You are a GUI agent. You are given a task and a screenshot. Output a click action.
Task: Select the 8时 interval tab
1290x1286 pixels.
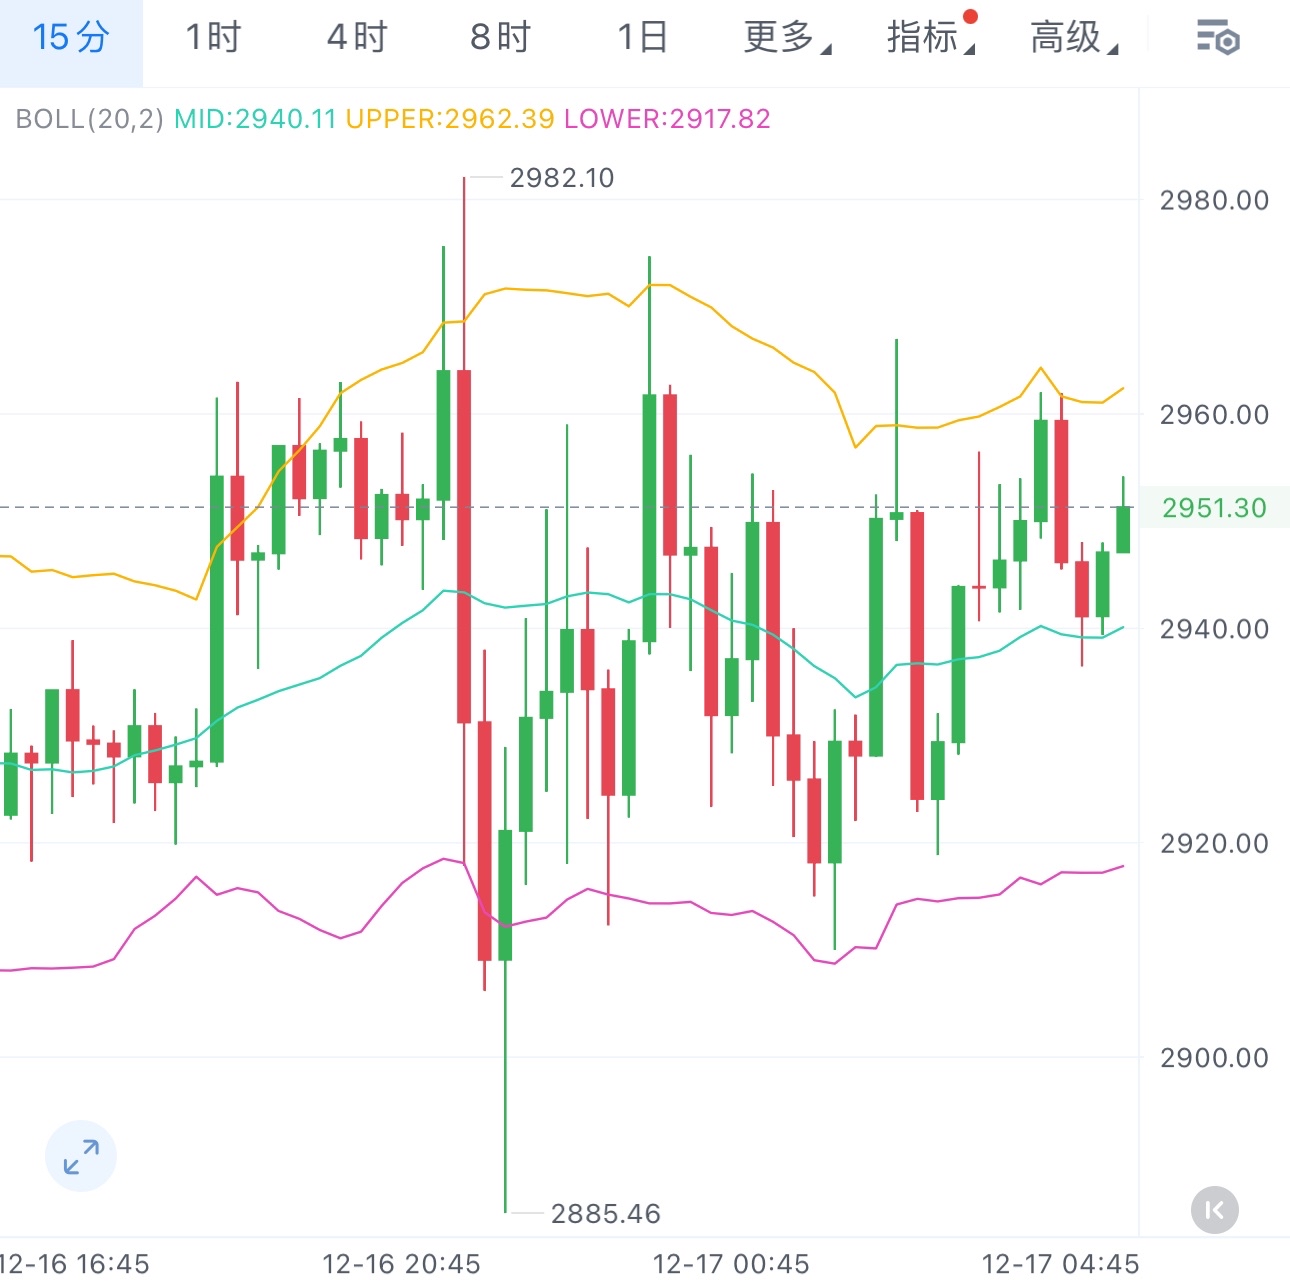pyautogui.click(x=499, y=38)
